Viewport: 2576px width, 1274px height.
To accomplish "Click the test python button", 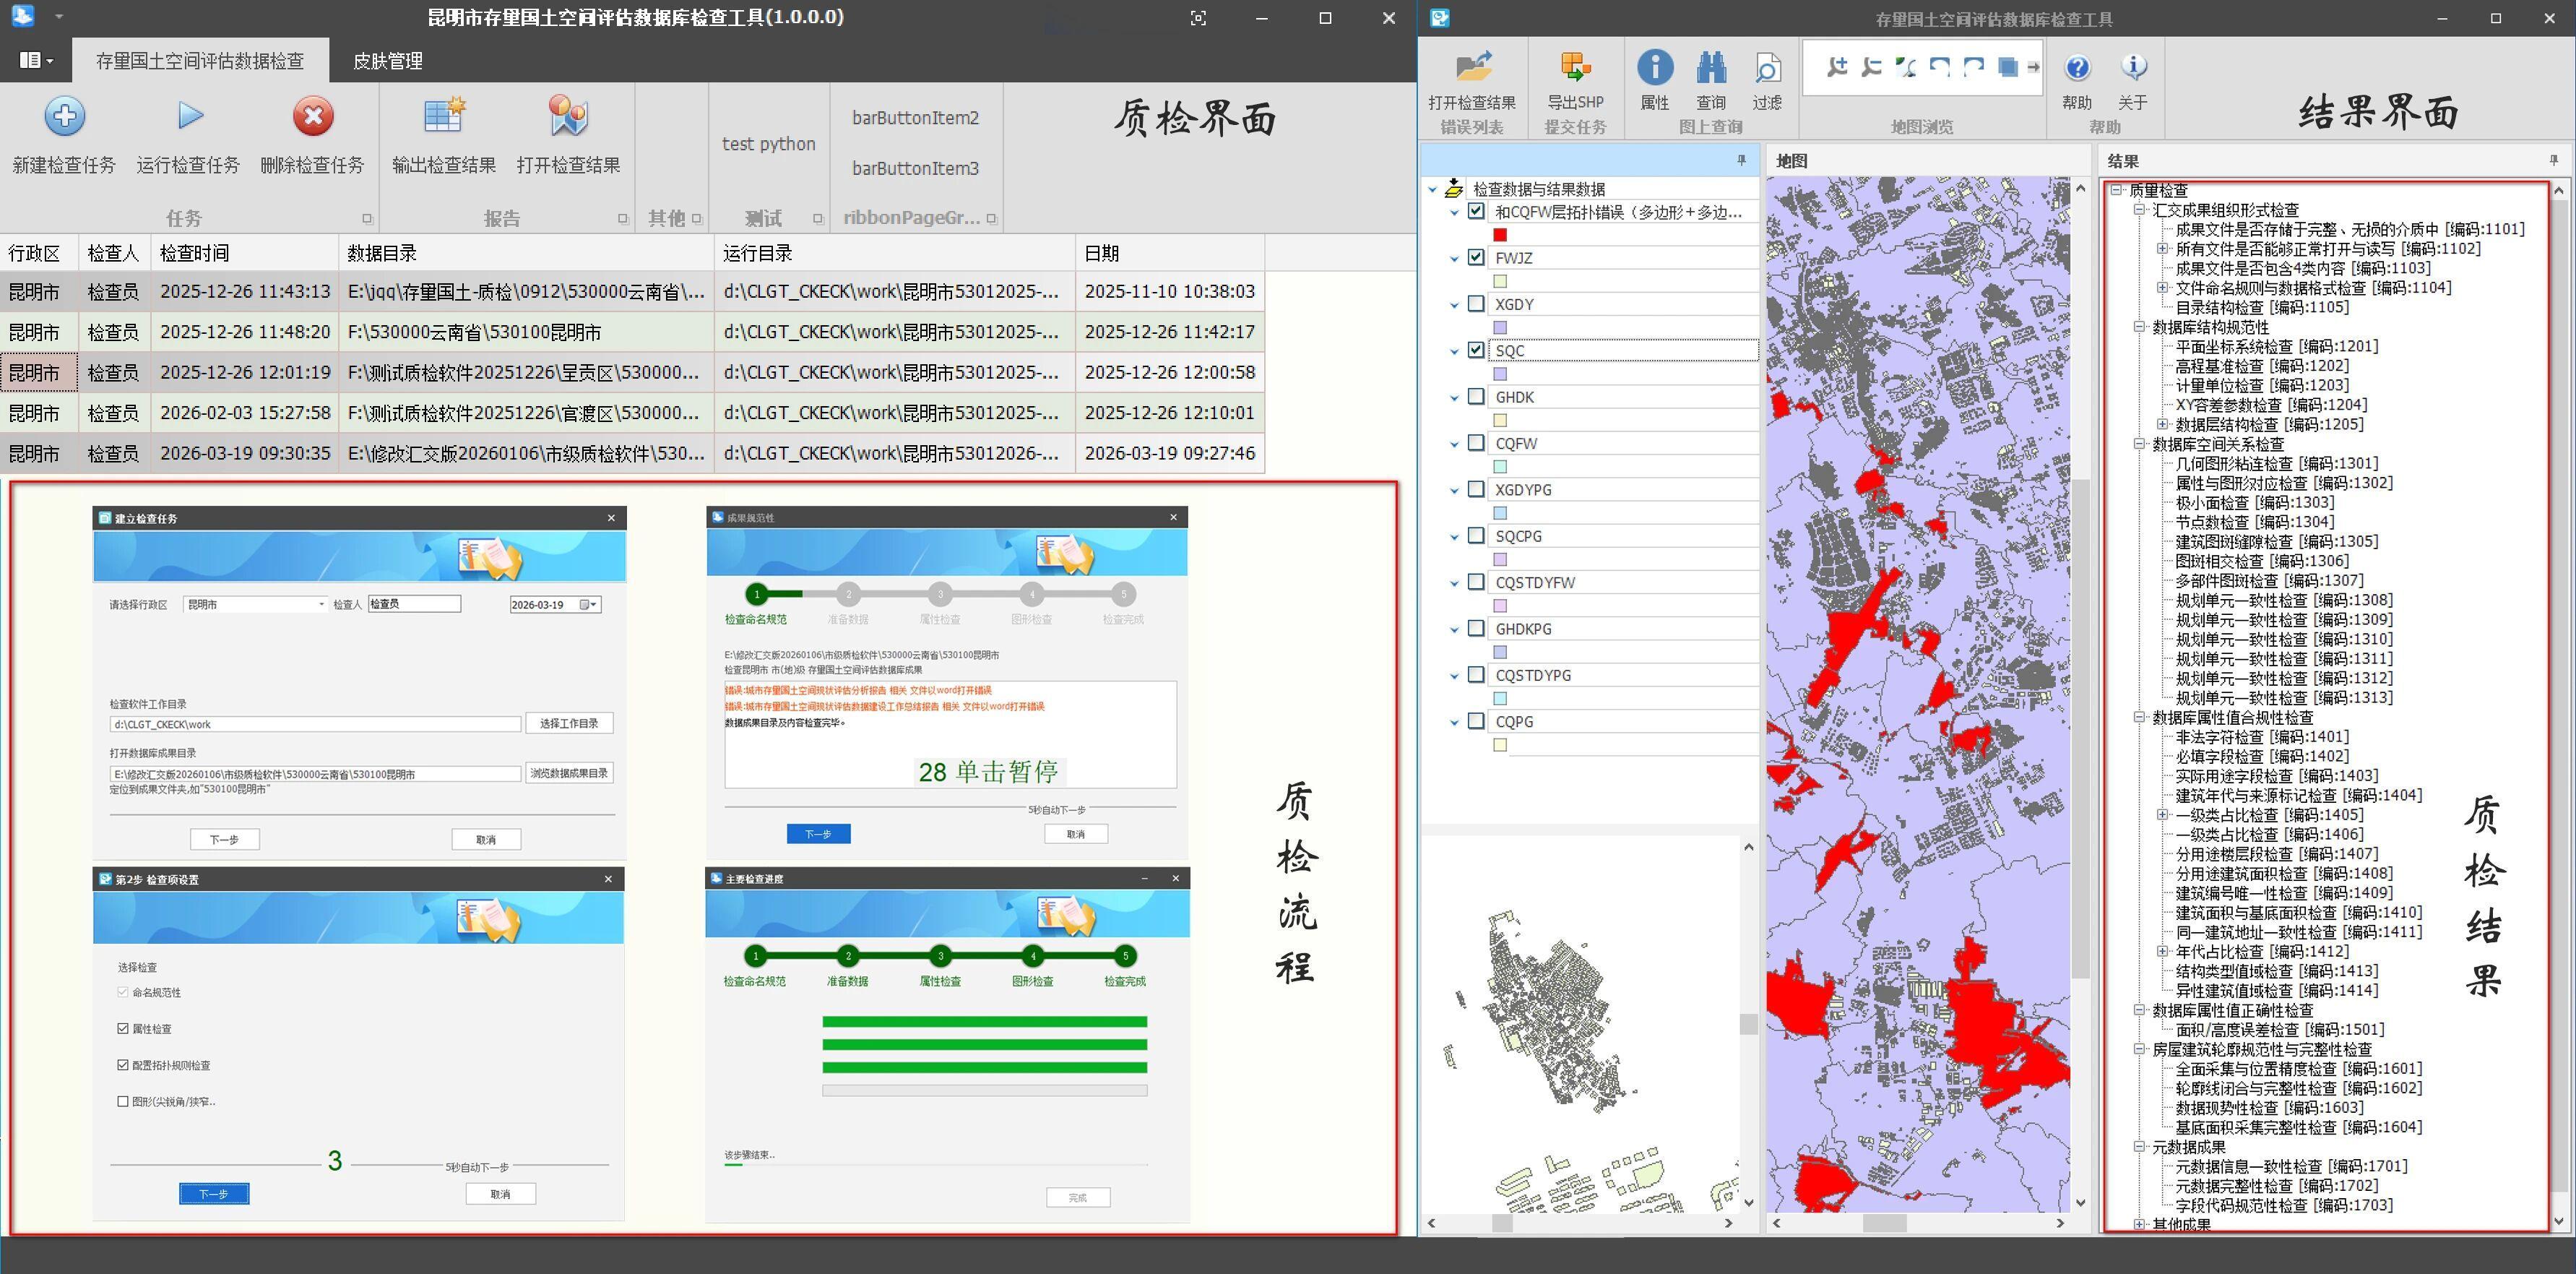I will (x=768, y=144).
